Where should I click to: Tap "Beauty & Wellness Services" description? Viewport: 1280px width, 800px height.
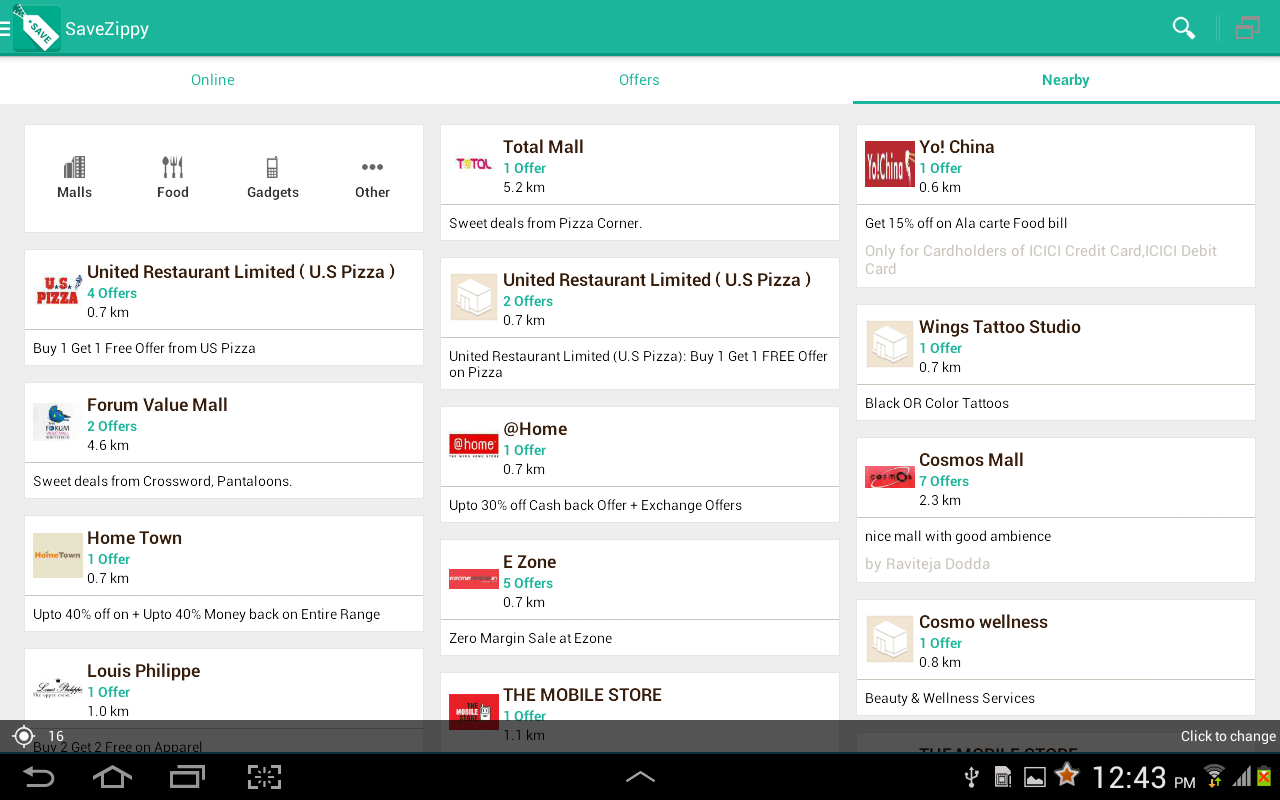click(x=950, y=698)
